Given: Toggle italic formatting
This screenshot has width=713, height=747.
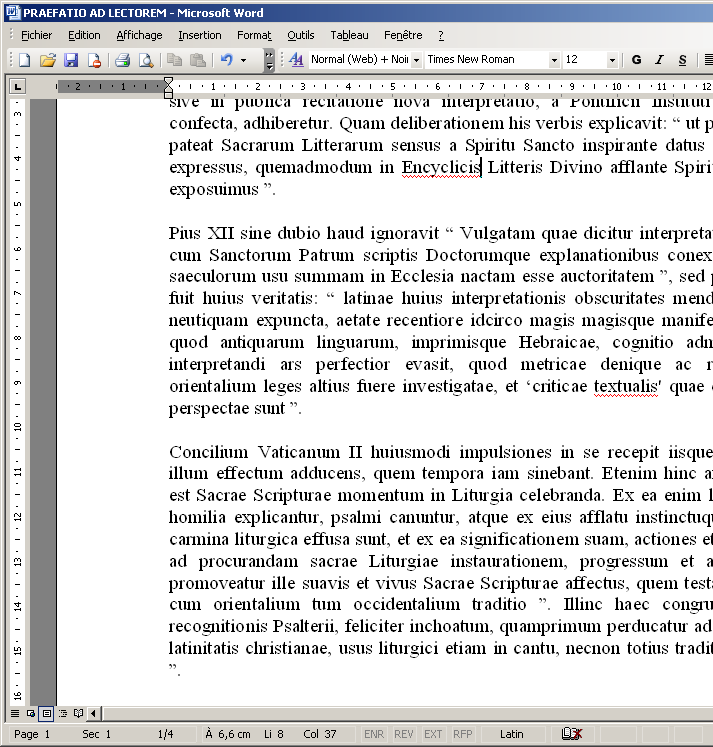Looking at the screenshot, I should 659,60.
